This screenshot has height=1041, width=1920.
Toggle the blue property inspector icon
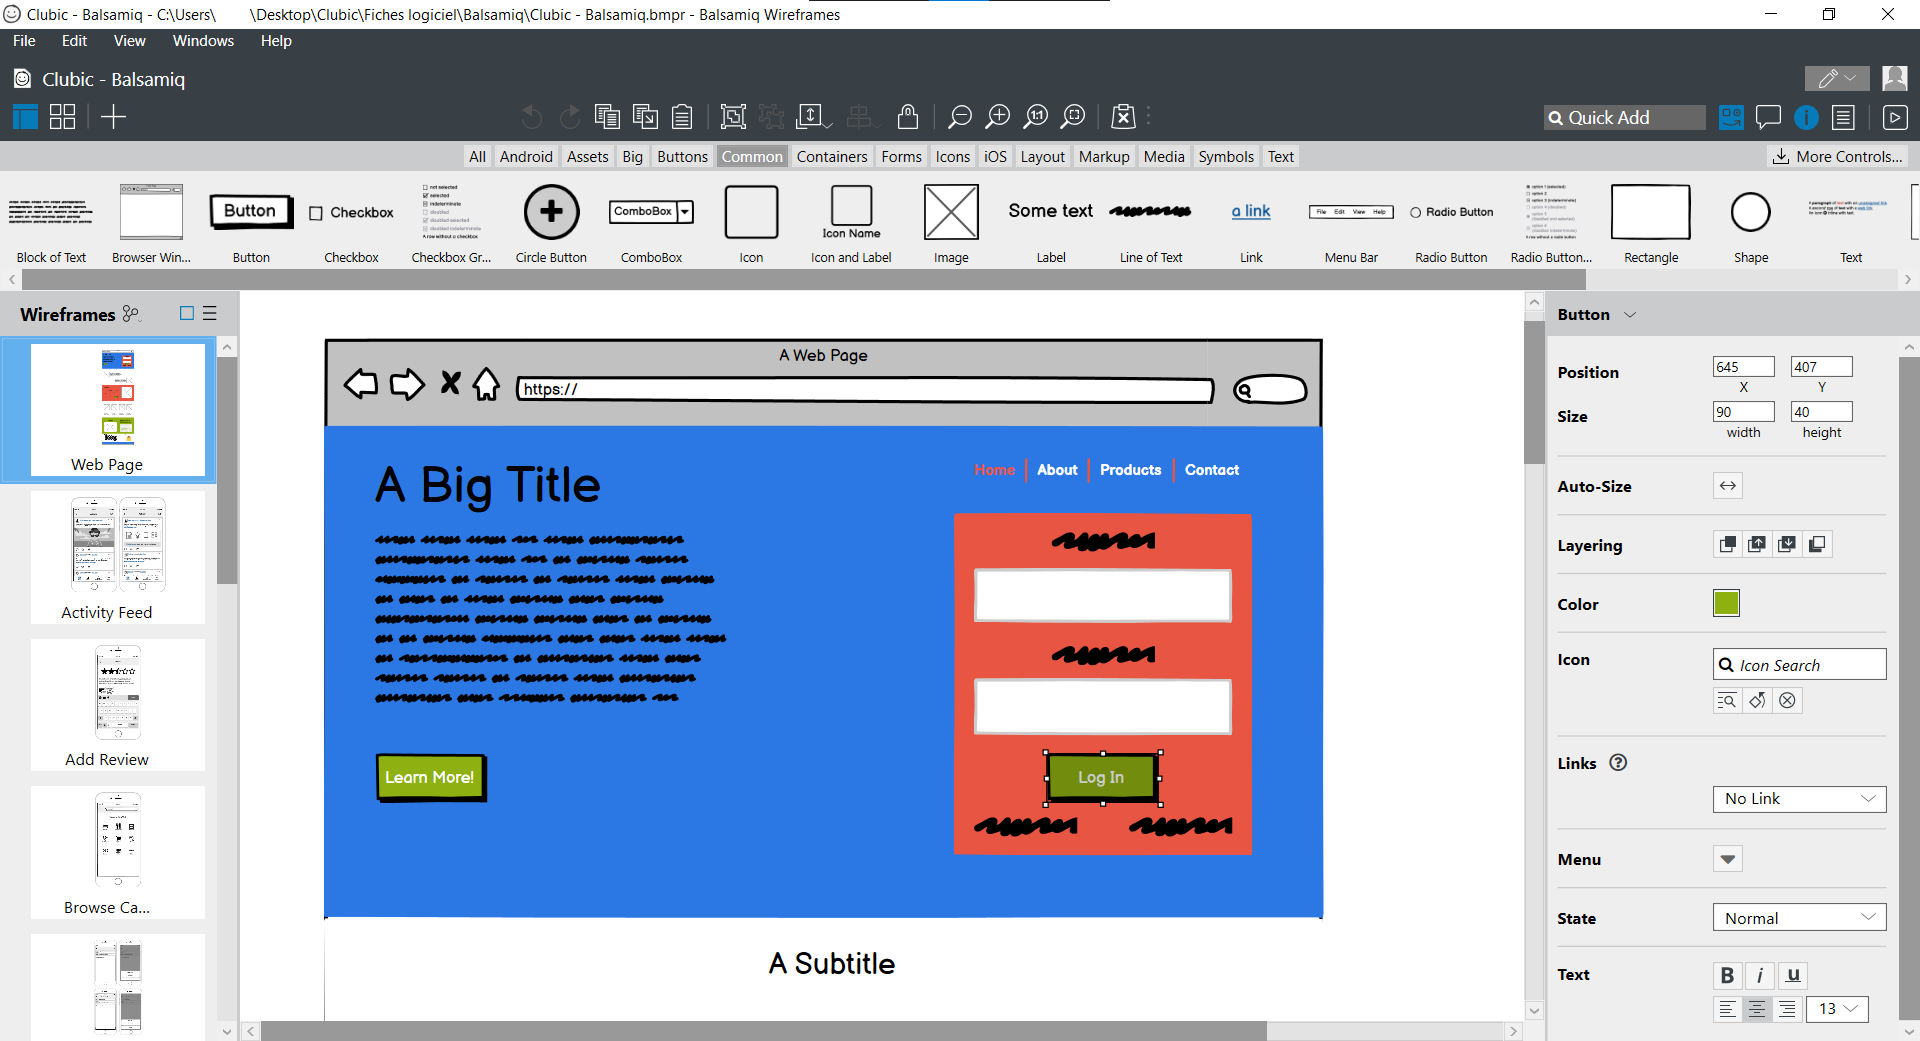(x=1806, y=117)
